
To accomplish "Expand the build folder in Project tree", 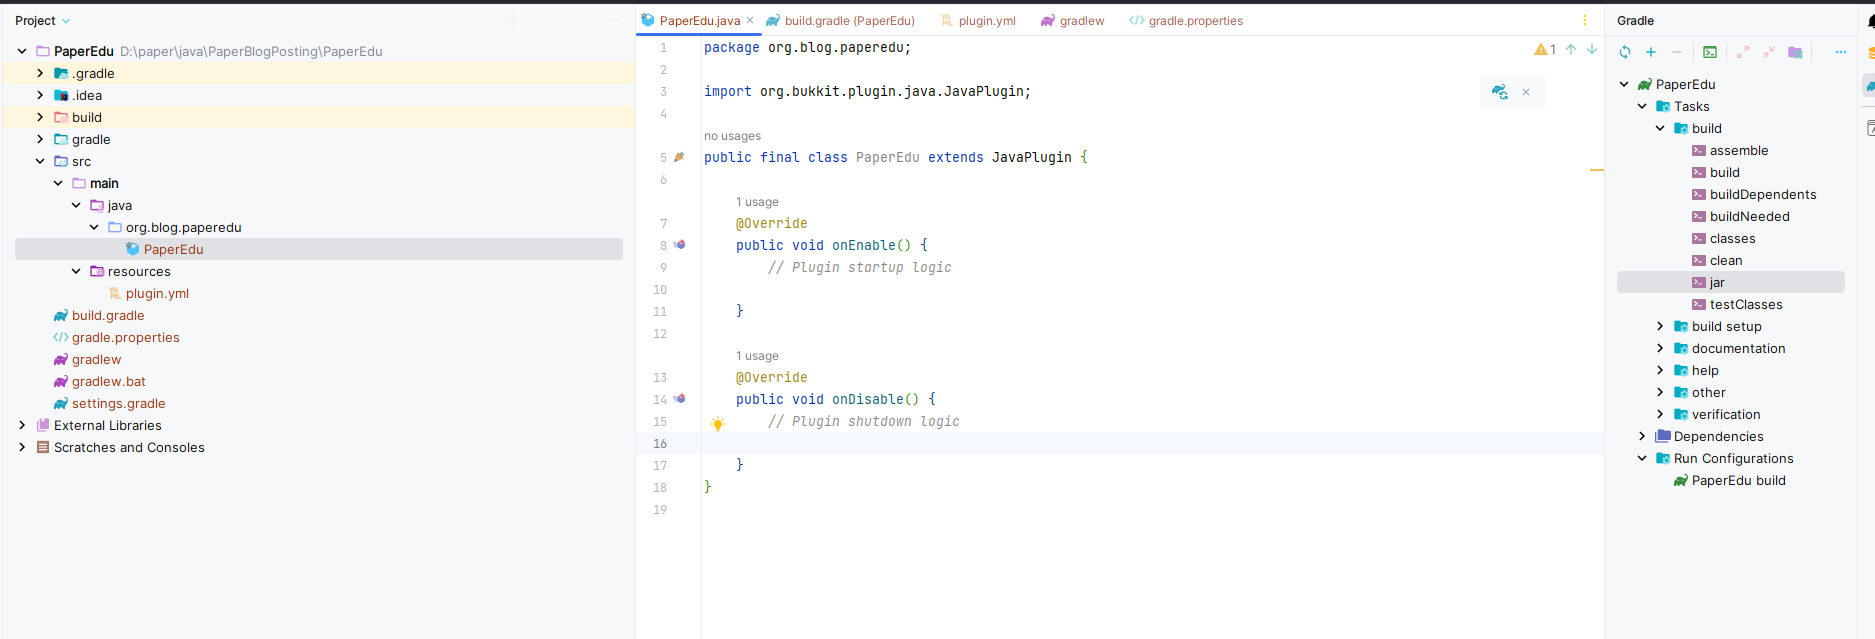I will click(40, 117).
